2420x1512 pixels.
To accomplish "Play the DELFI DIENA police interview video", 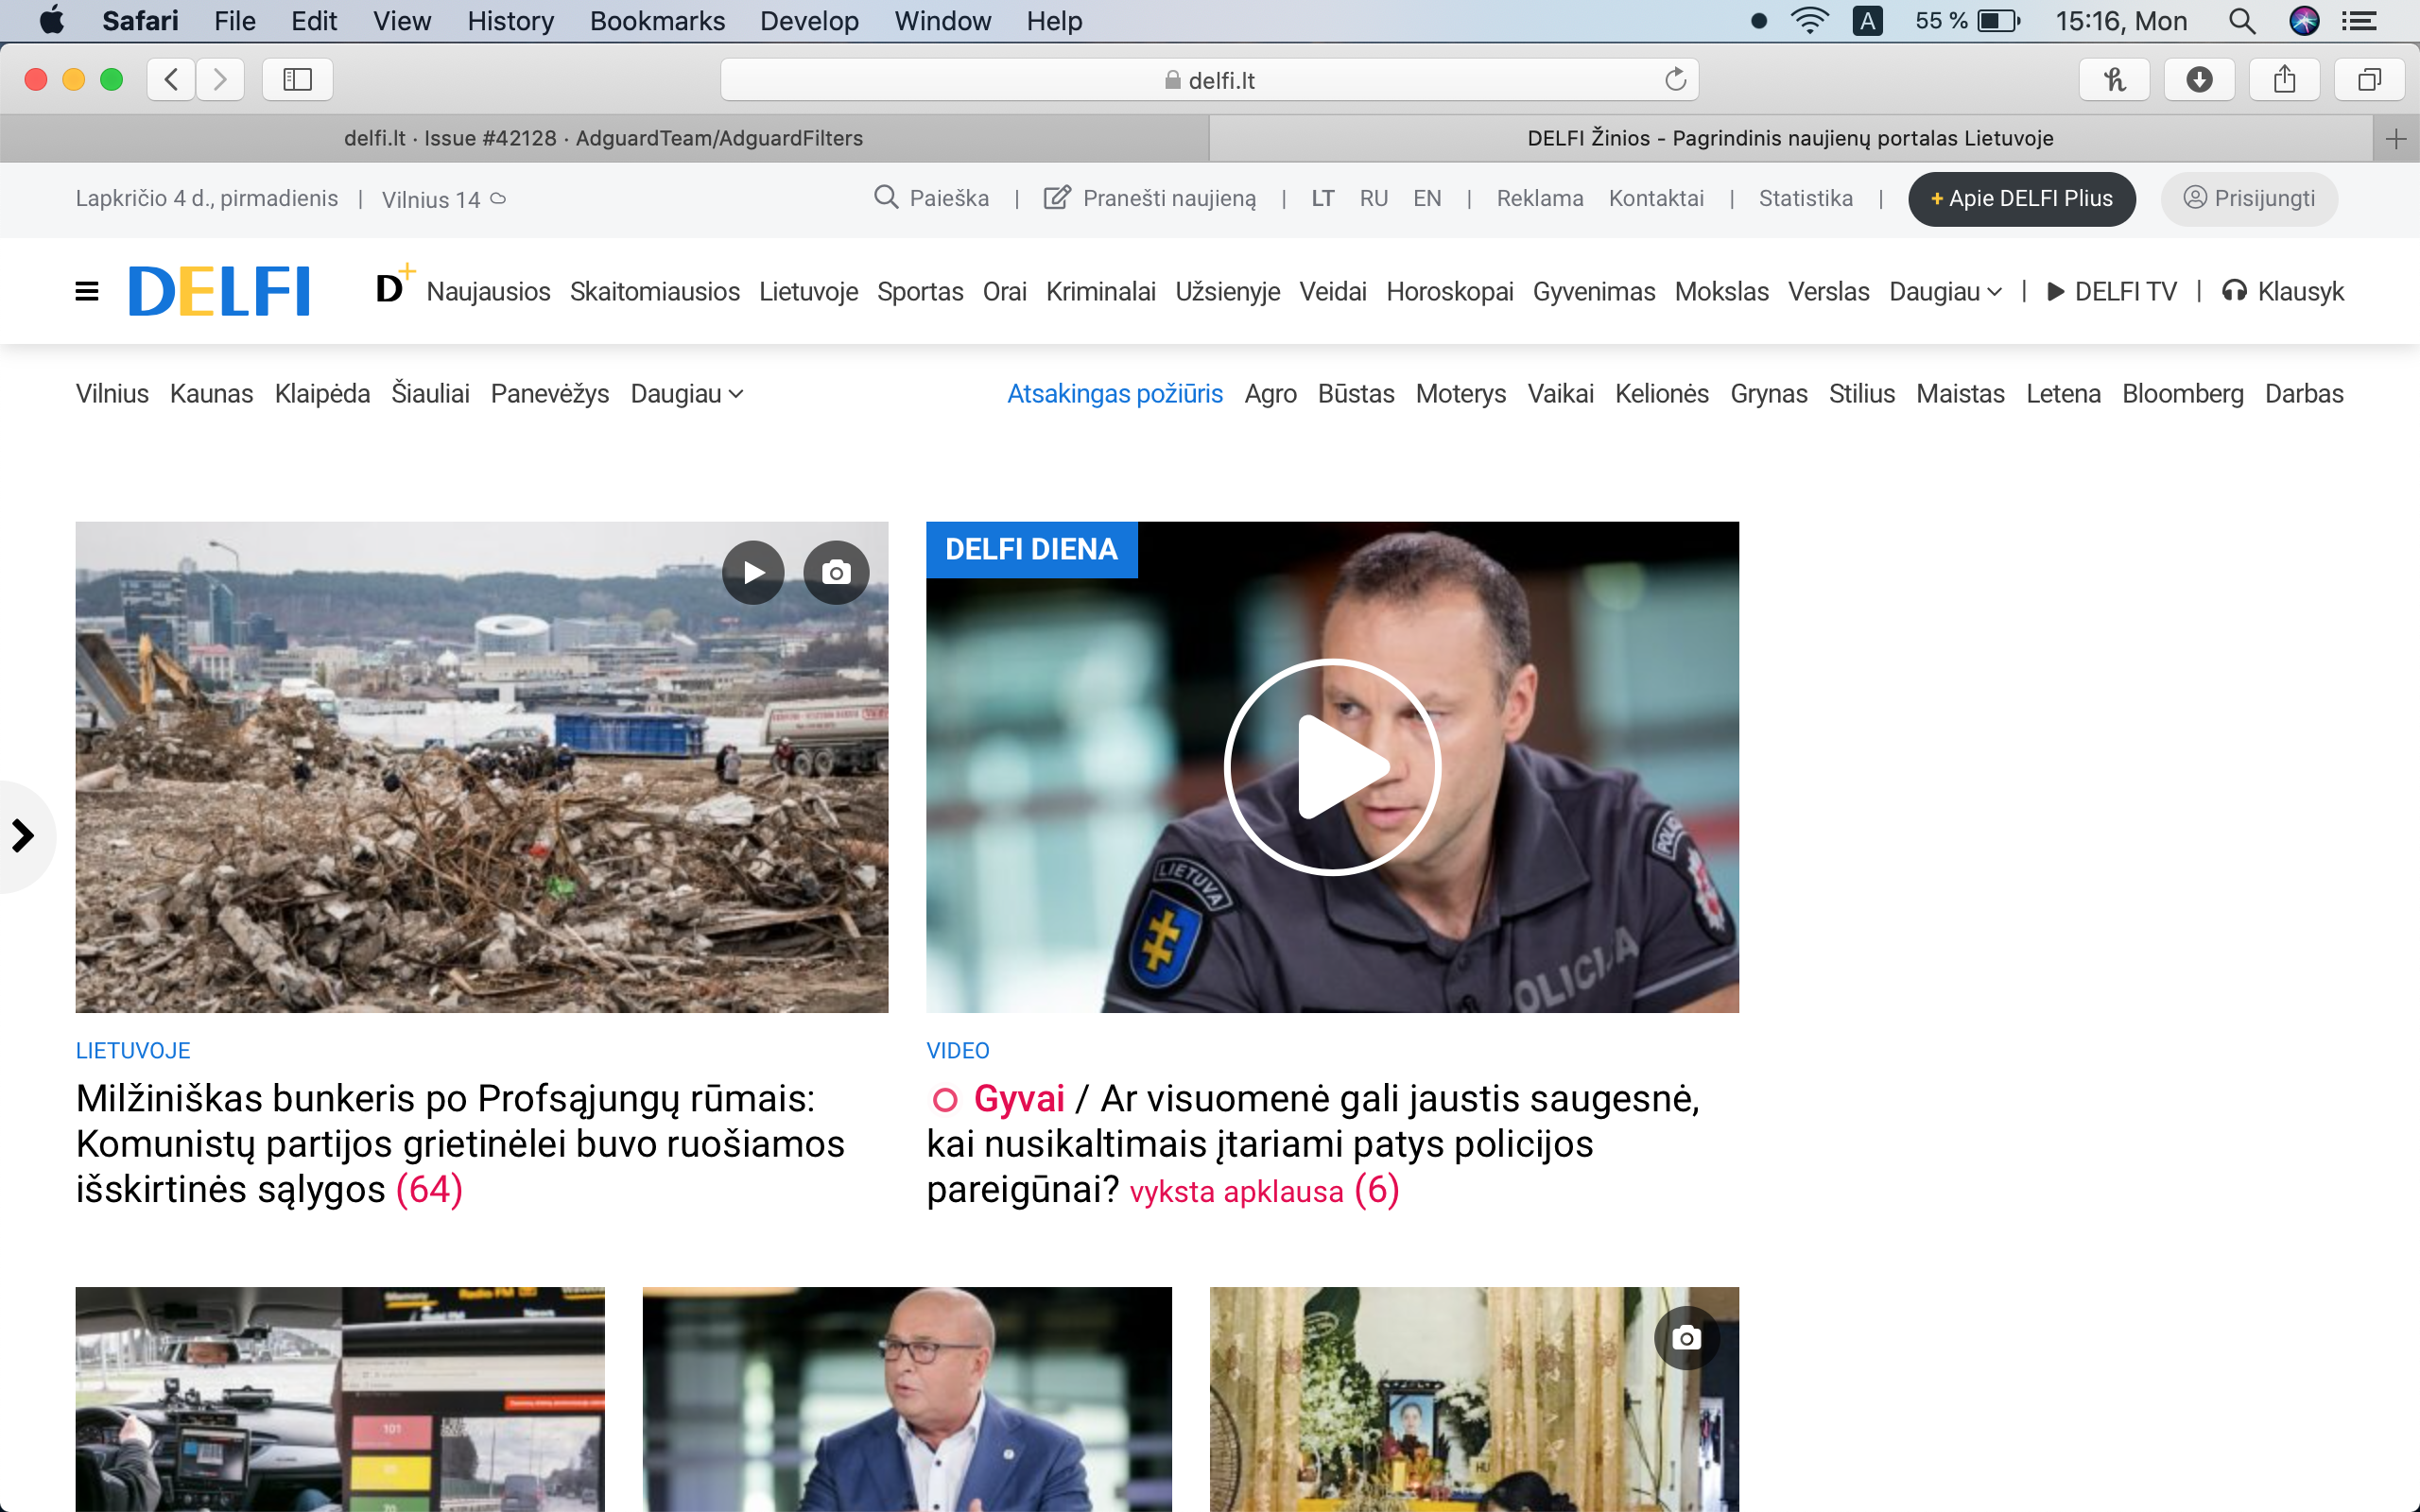I will coord(1332,766).
